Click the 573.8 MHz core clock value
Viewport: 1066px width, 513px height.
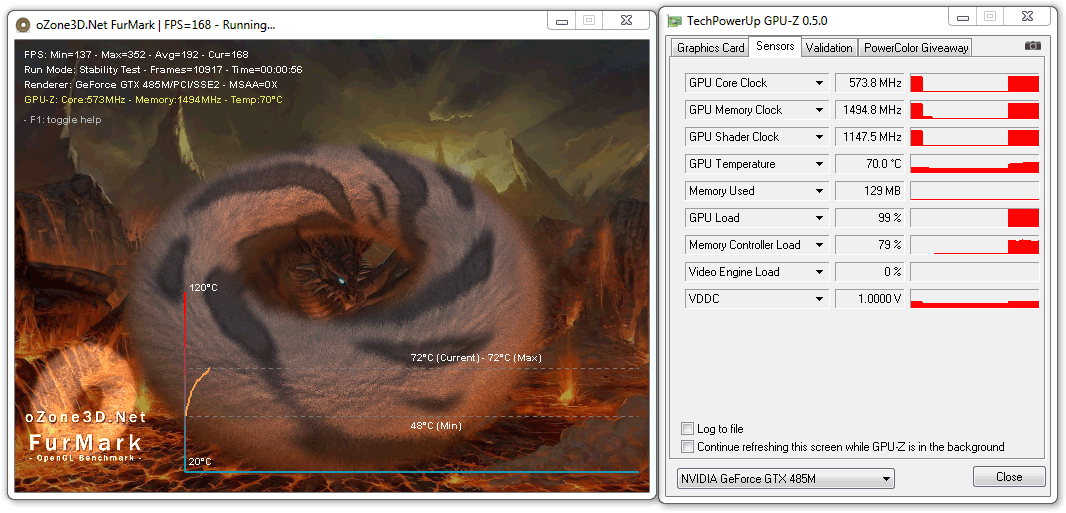pyautogui.click(x=870, y=83)
